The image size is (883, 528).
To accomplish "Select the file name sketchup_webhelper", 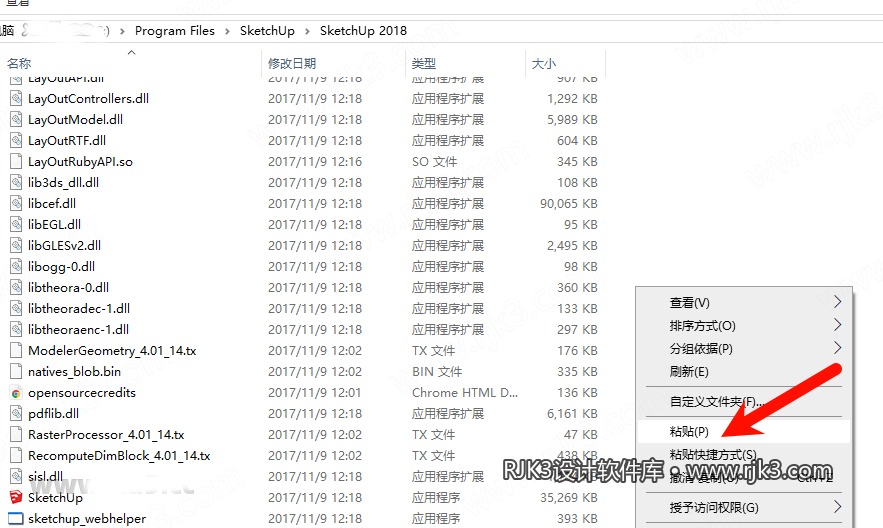I will (87, 518).
